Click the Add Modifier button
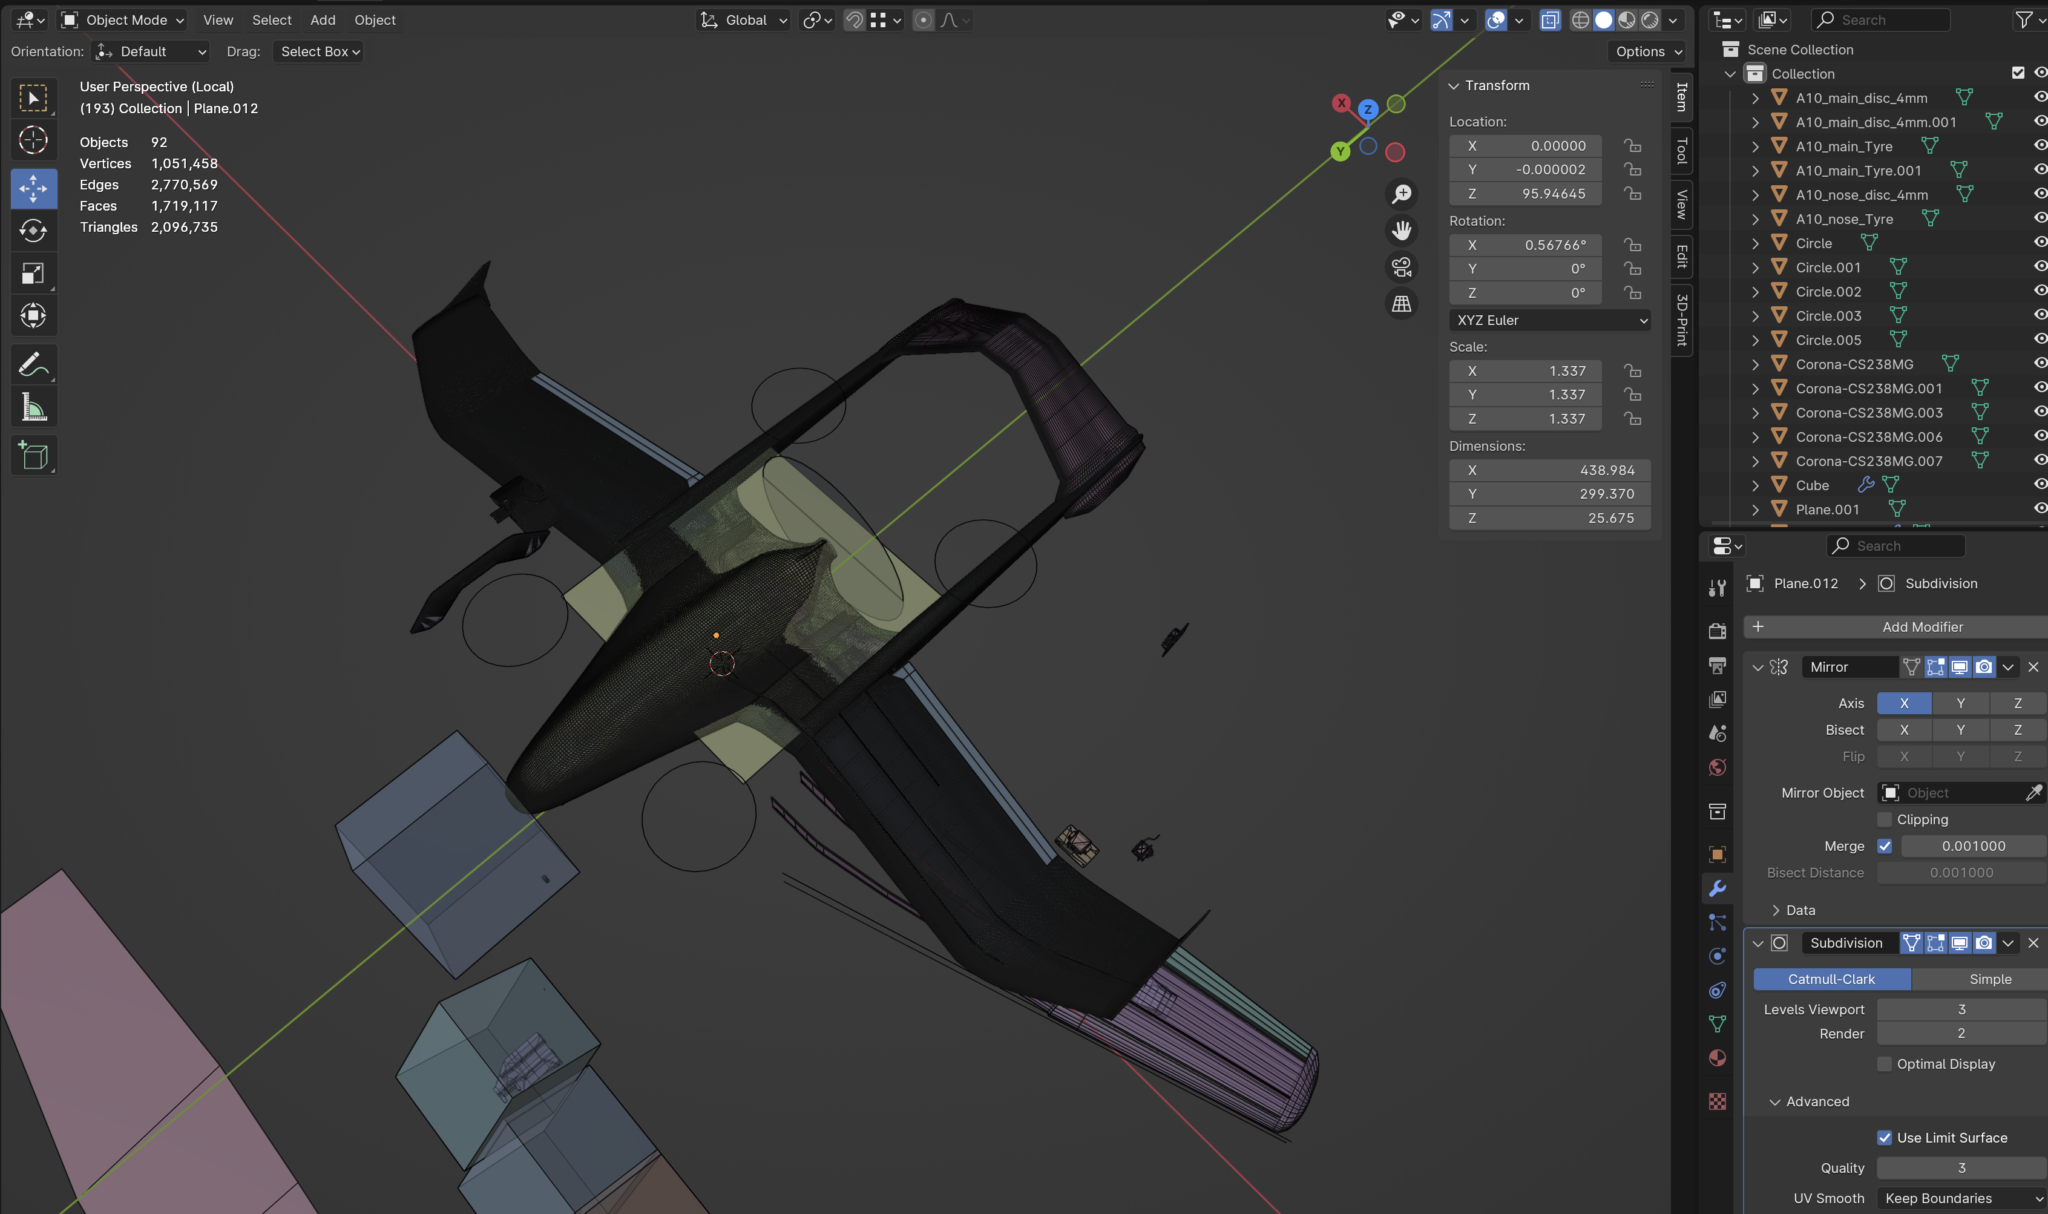Viewport: 2048px width, 1214px height. [1893, 626]
